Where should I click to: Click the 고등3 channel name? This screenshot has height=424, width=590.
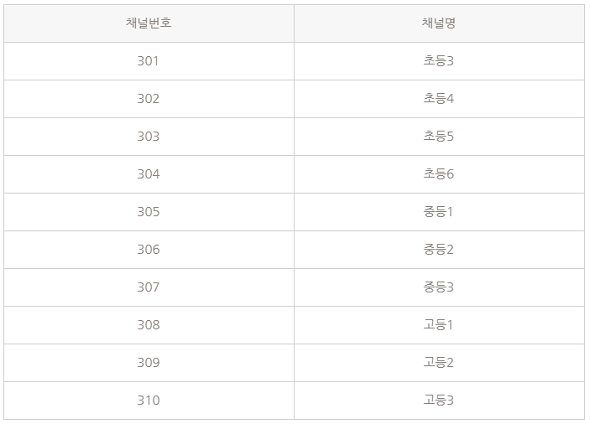(439, 400)
